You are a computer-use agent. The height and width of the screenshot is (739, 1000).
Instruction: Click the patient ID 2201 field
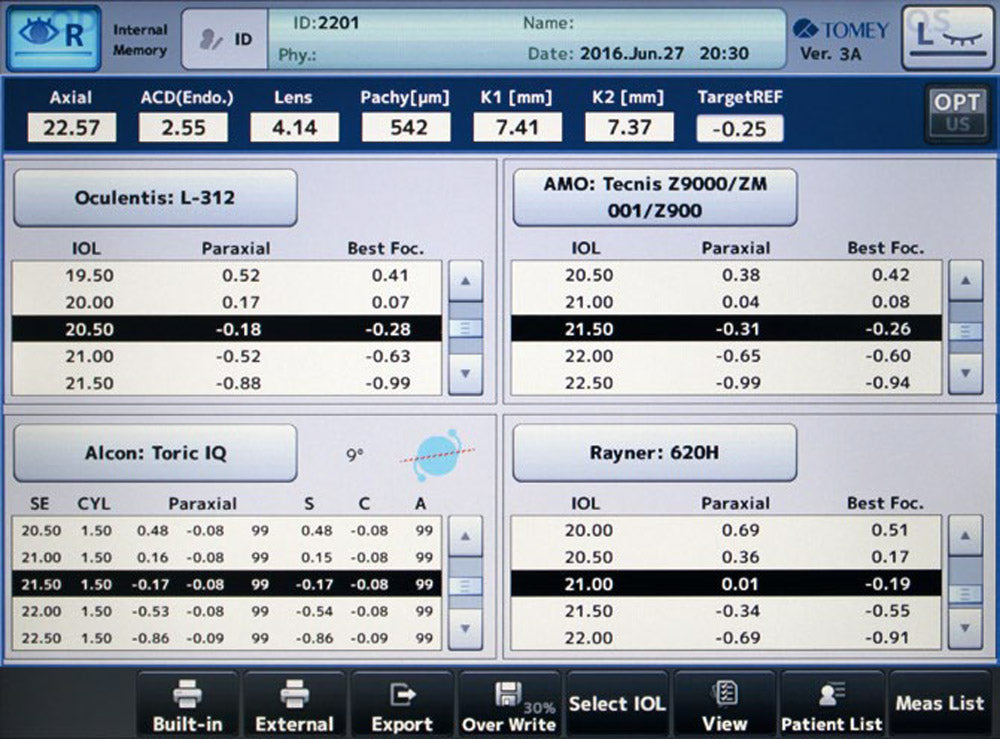326,24
